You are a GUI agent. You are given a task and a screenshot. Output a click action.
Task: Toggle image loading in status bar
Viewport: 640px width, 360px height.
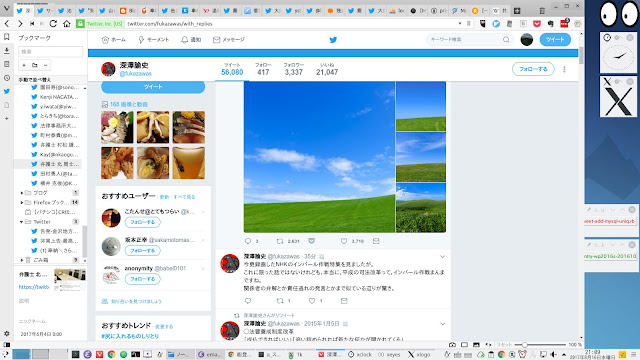(476, 345)
